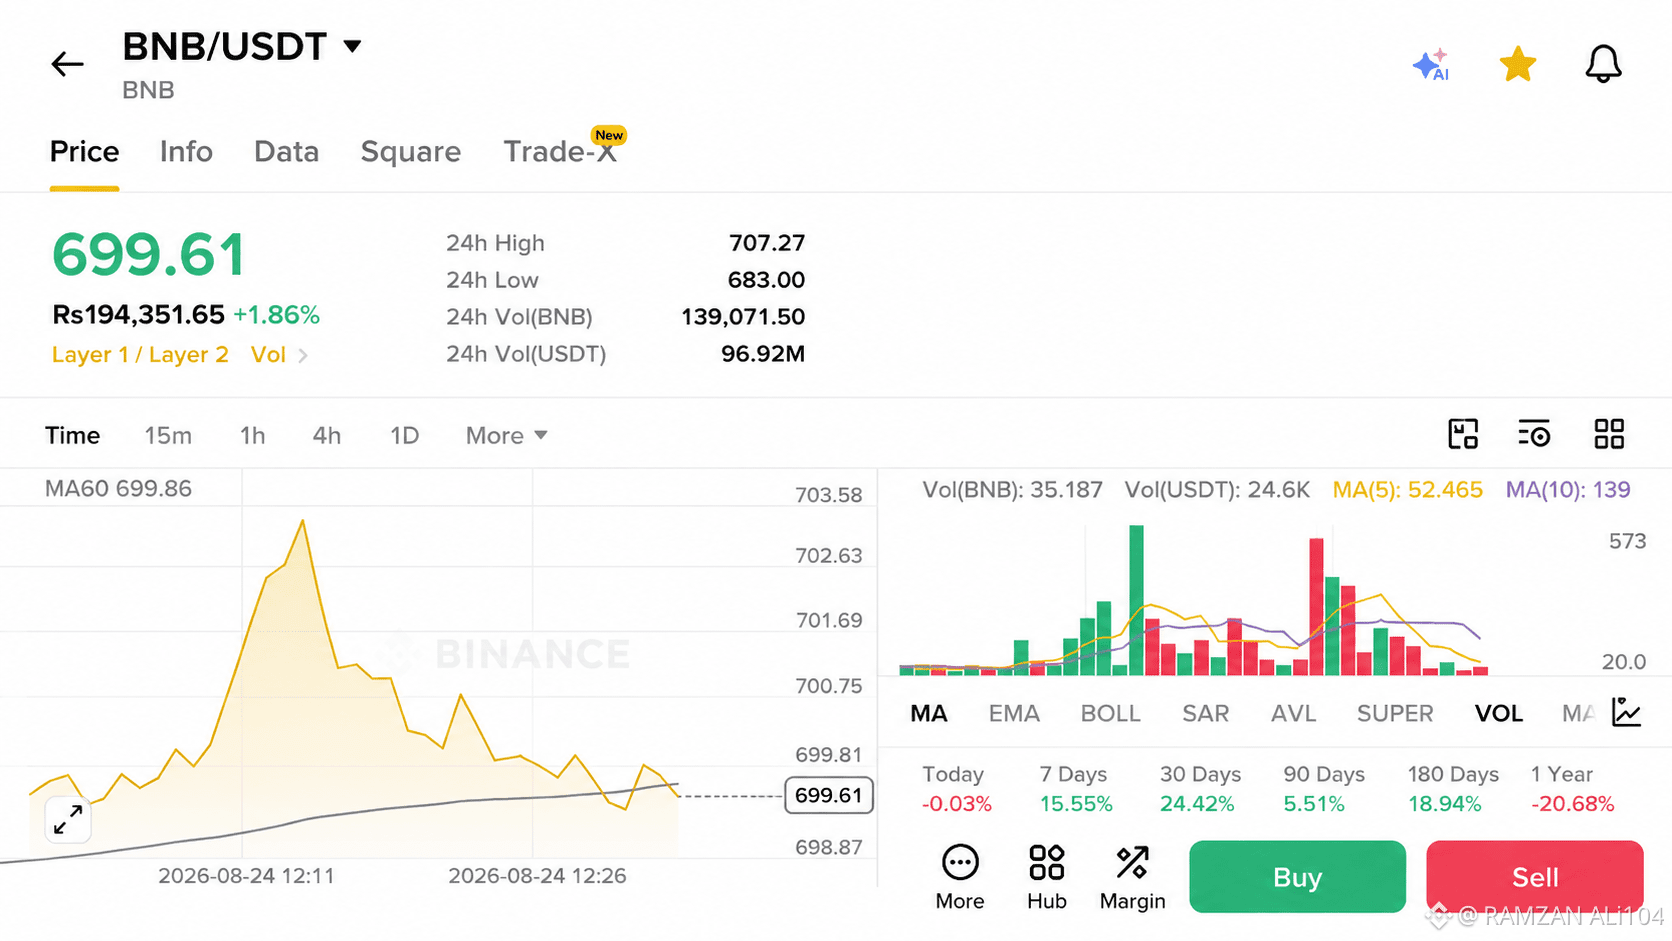The width and height of the screenshot is (1672, 941).
Task: Tap the red Sell button
Action: point(1535,877)
